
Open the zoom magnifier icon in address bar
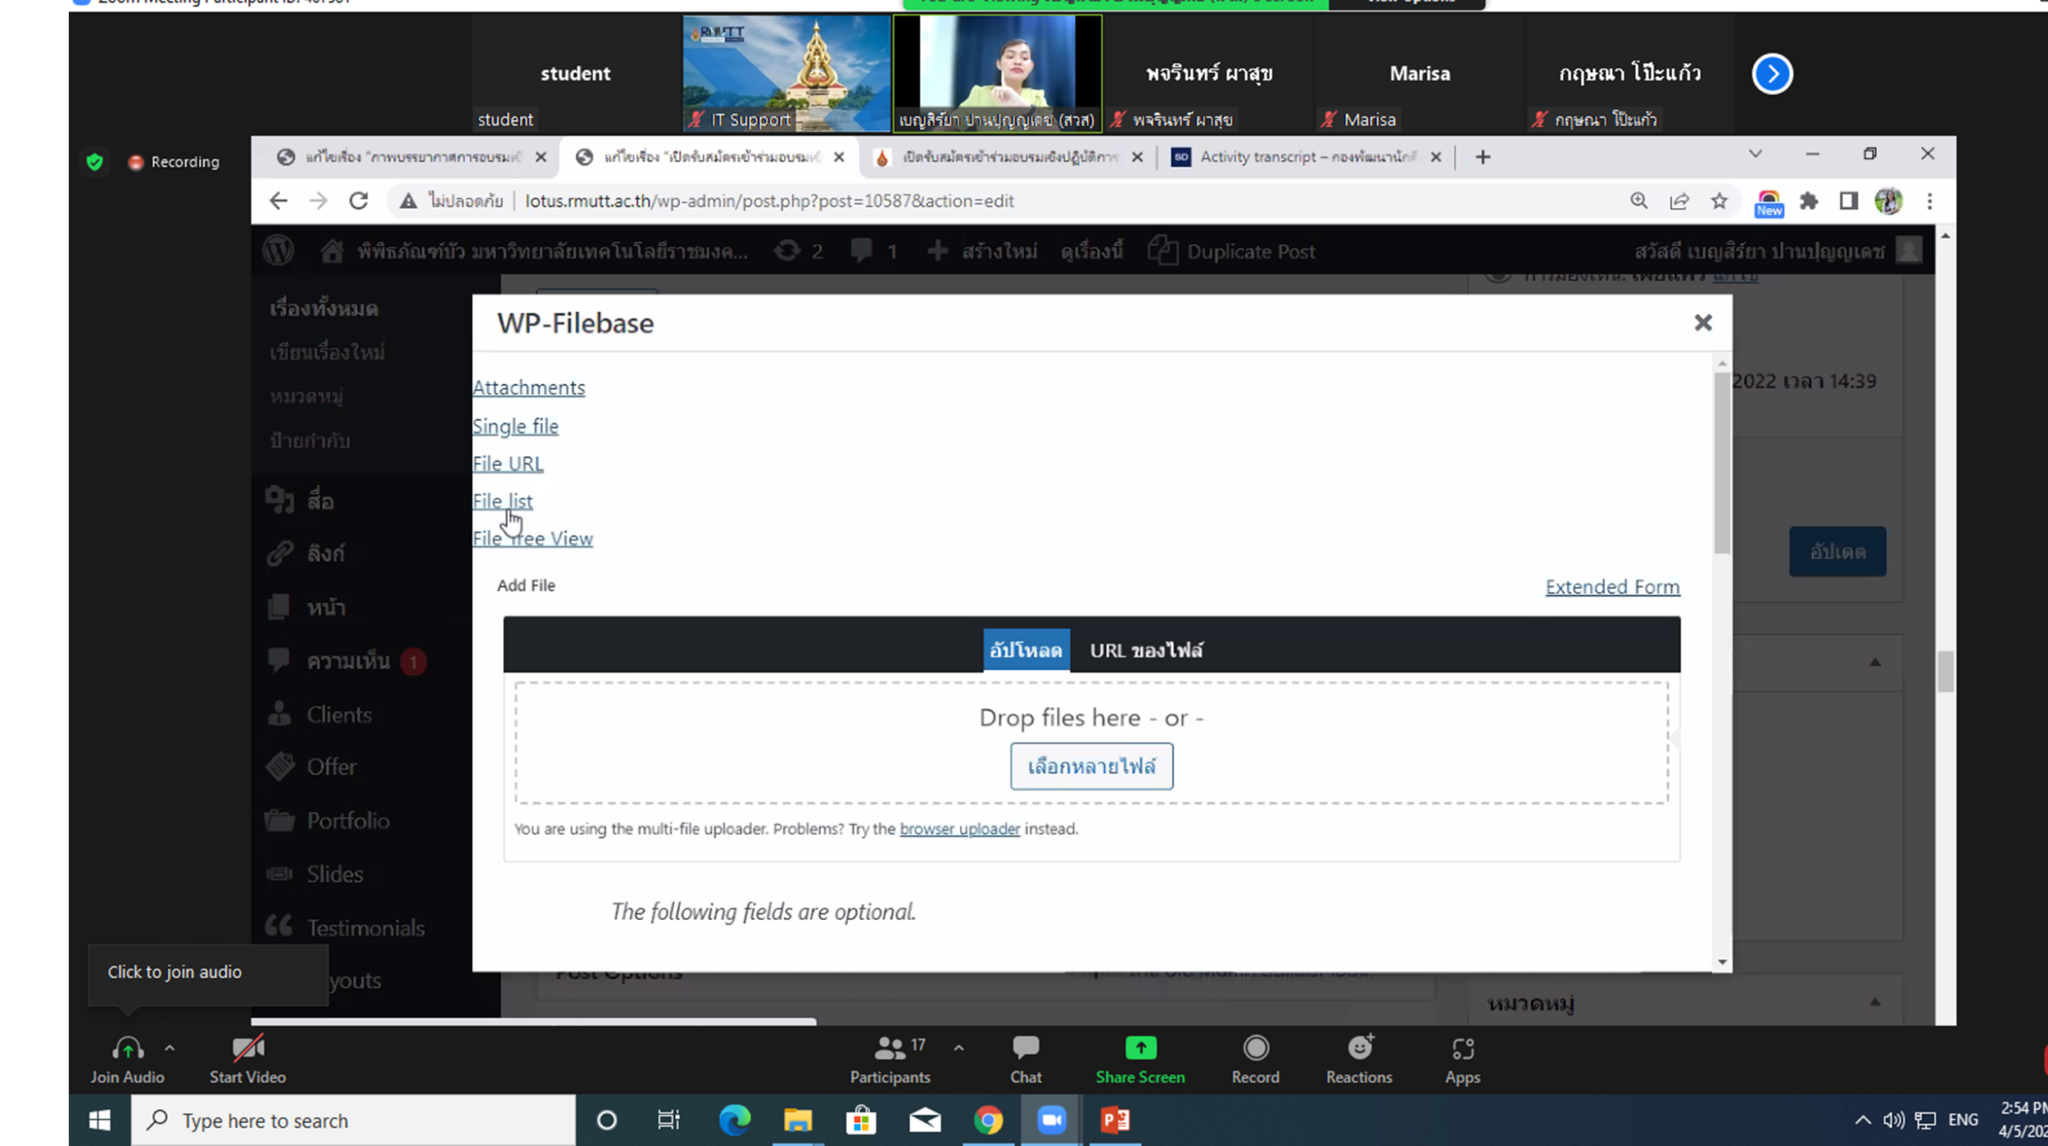tap(1638, 201)
